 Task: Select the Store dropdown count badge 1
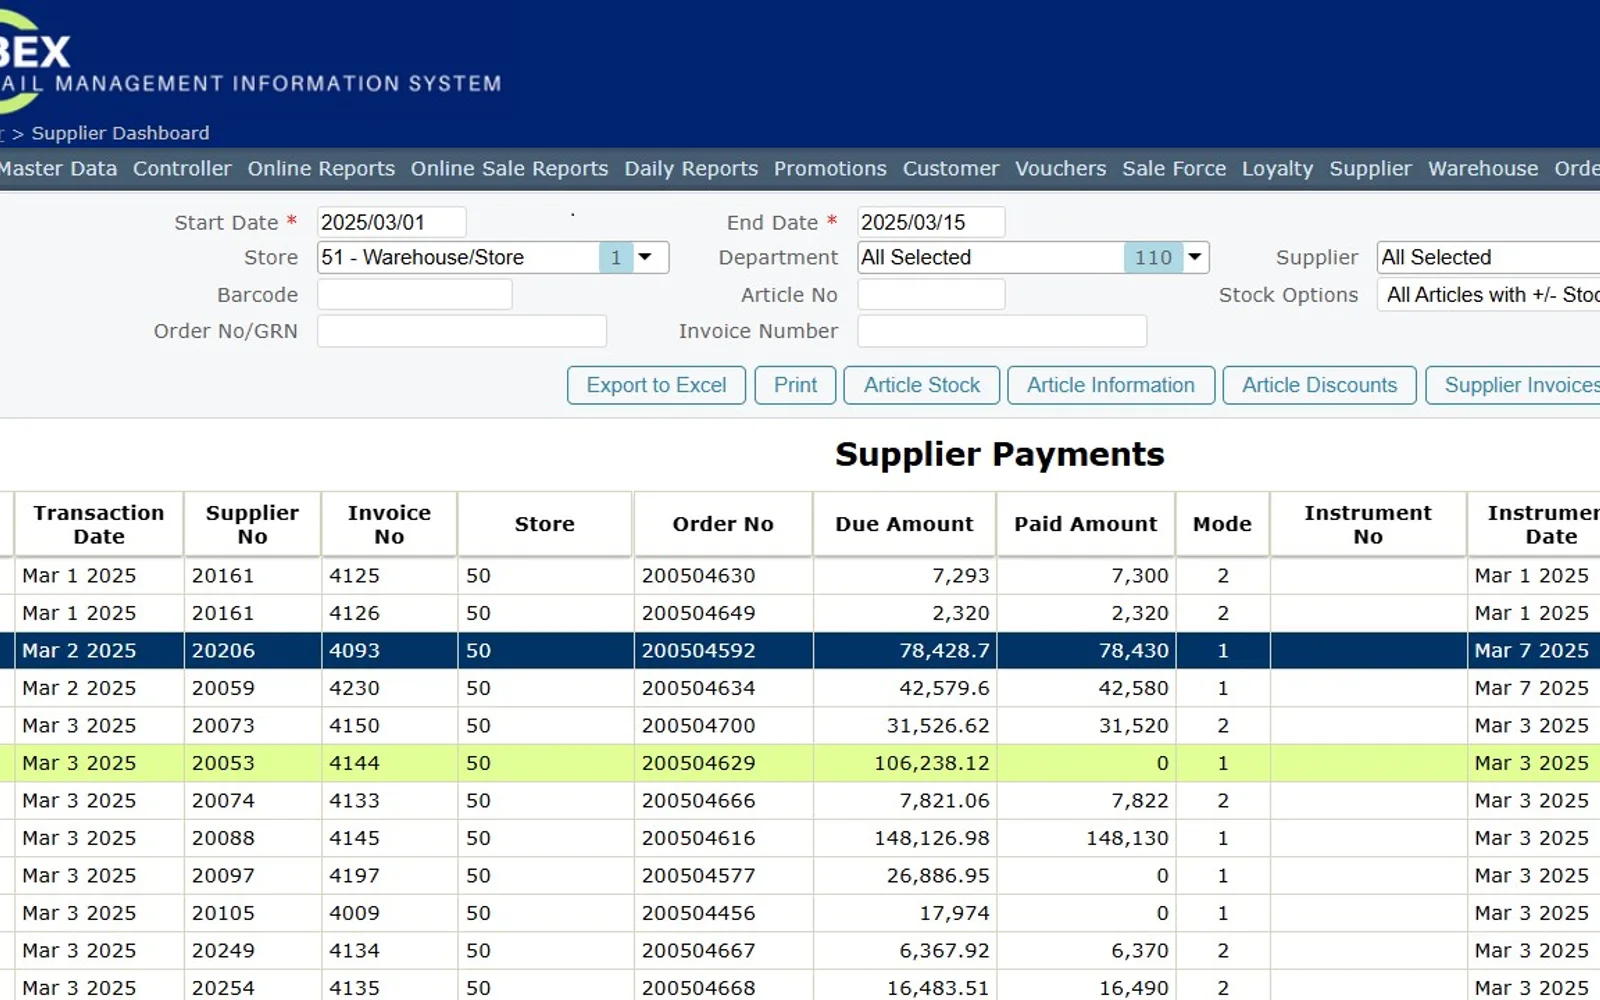tap(616, 257)
